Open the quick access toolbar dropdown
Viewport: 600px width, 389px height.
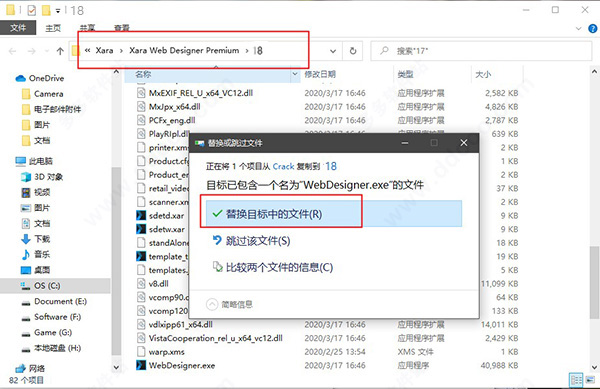58,11
